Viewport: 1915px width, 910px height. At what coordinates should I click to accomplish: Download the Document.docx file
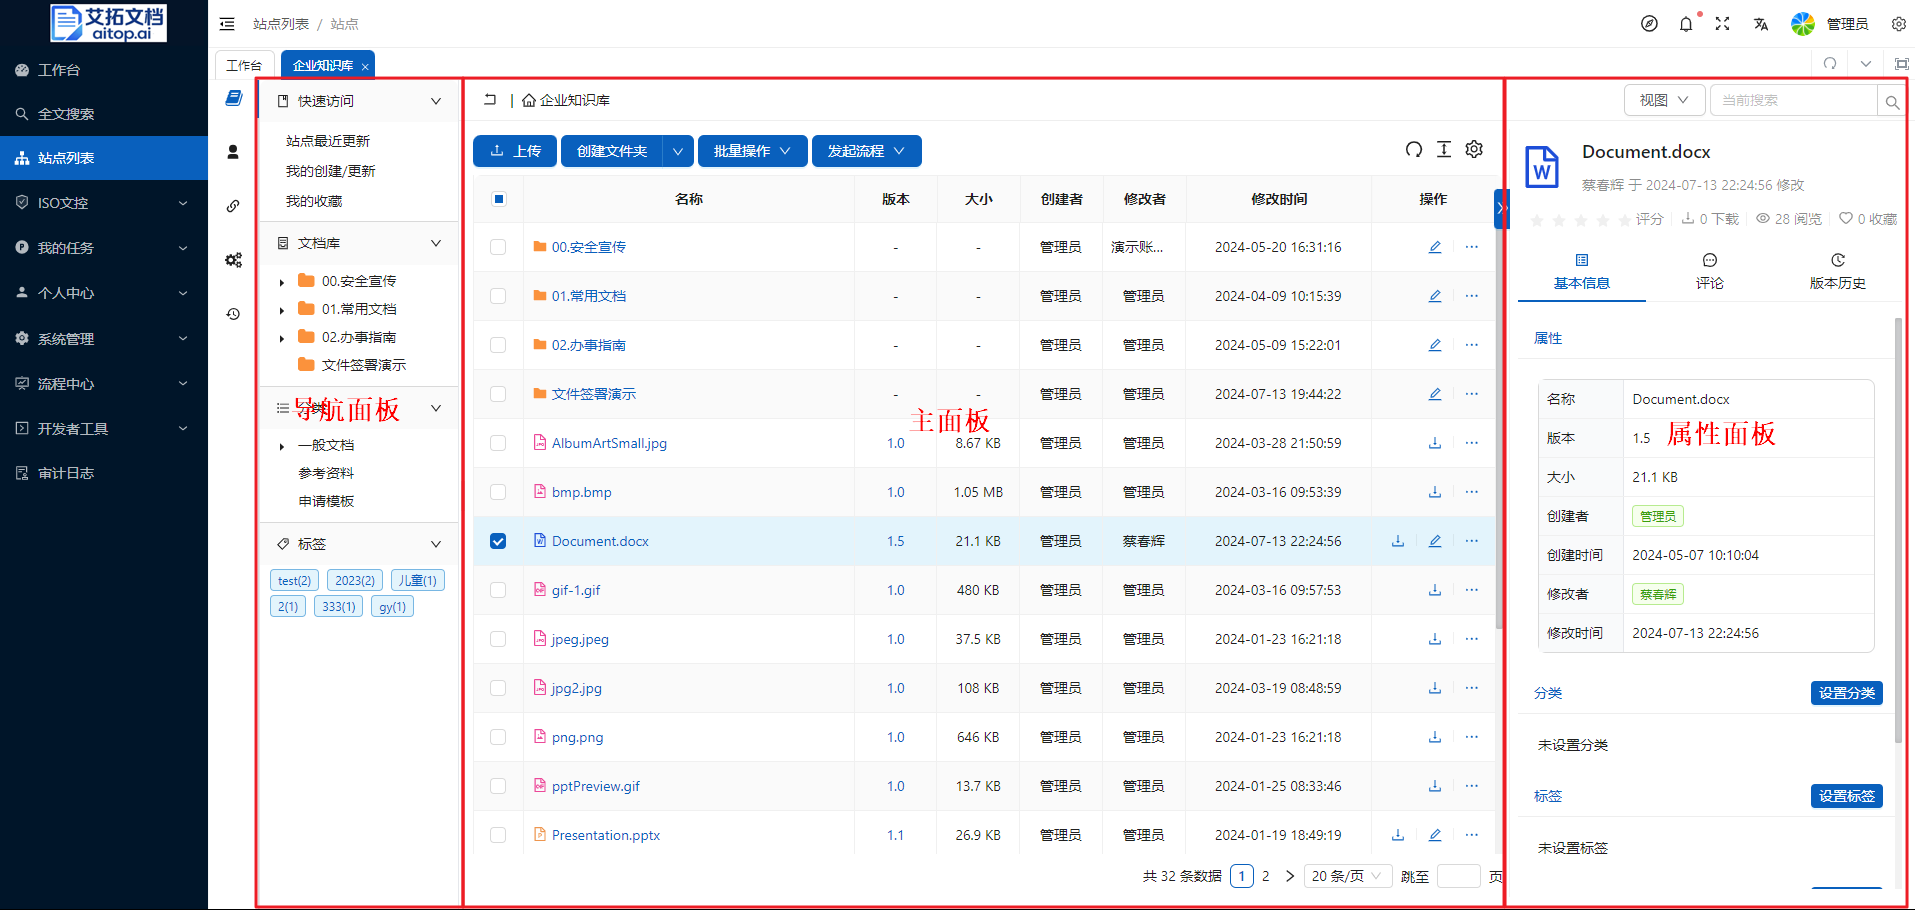coord(1398,541)
